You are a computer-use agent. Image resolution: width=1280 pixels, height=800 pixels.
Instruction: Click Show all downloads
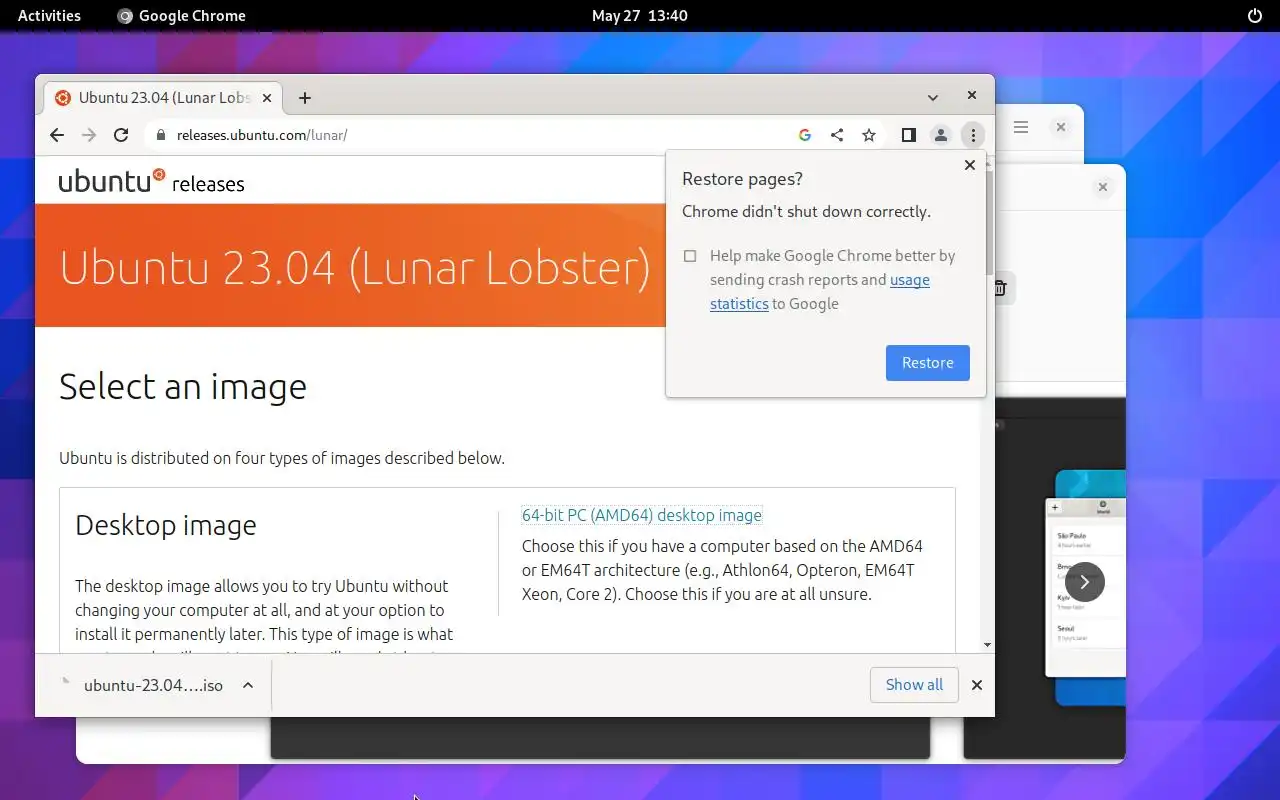coord(914,685)
